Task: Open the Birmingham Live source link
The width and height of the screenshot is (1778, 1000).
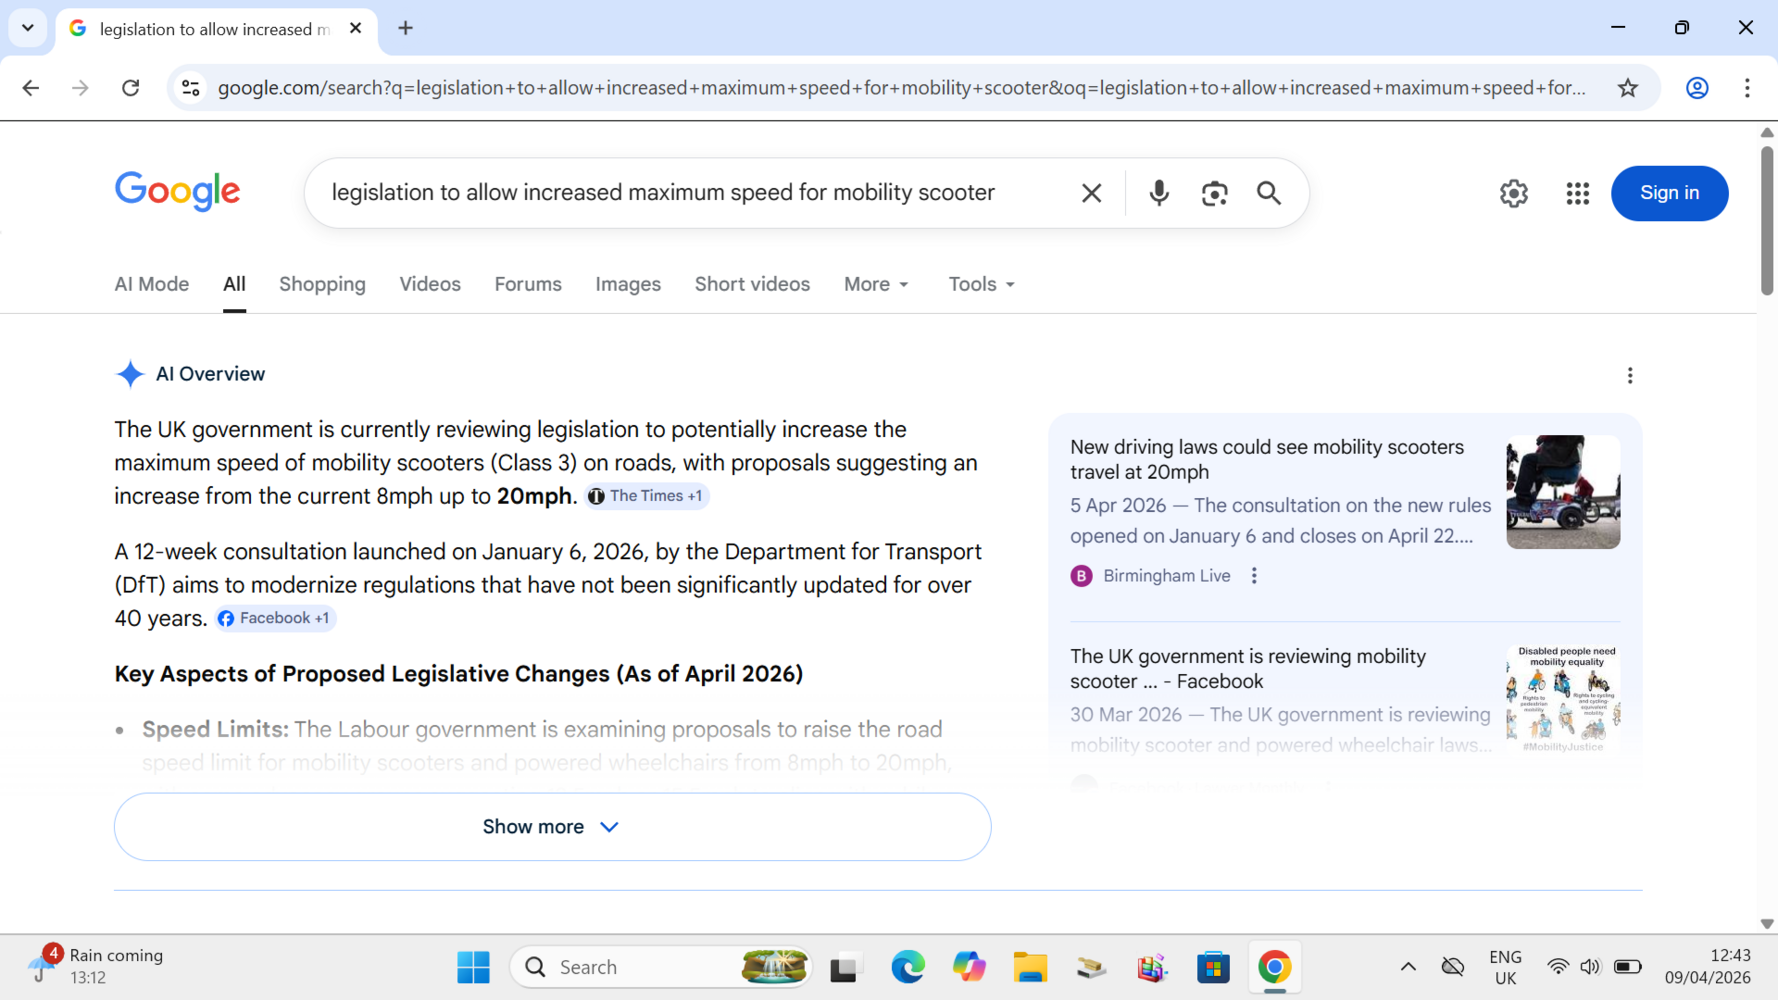Action: [x=1166, y=575]
